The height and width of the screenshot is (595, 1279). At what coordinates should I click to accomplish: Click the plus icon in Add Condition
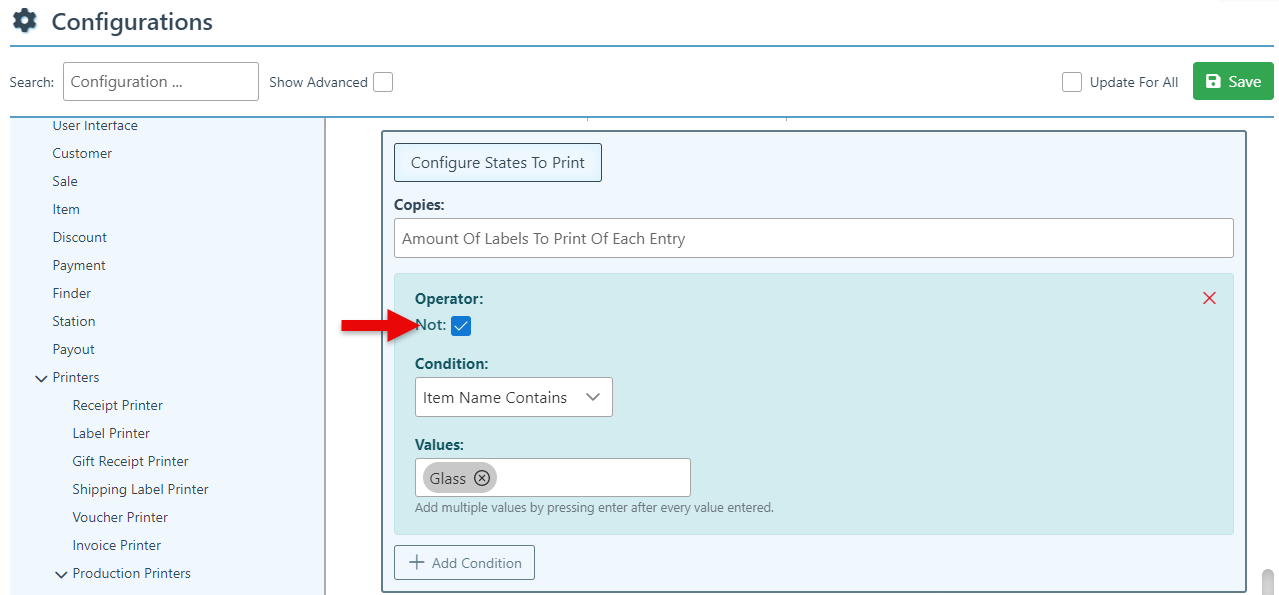(x=418, y=563)
